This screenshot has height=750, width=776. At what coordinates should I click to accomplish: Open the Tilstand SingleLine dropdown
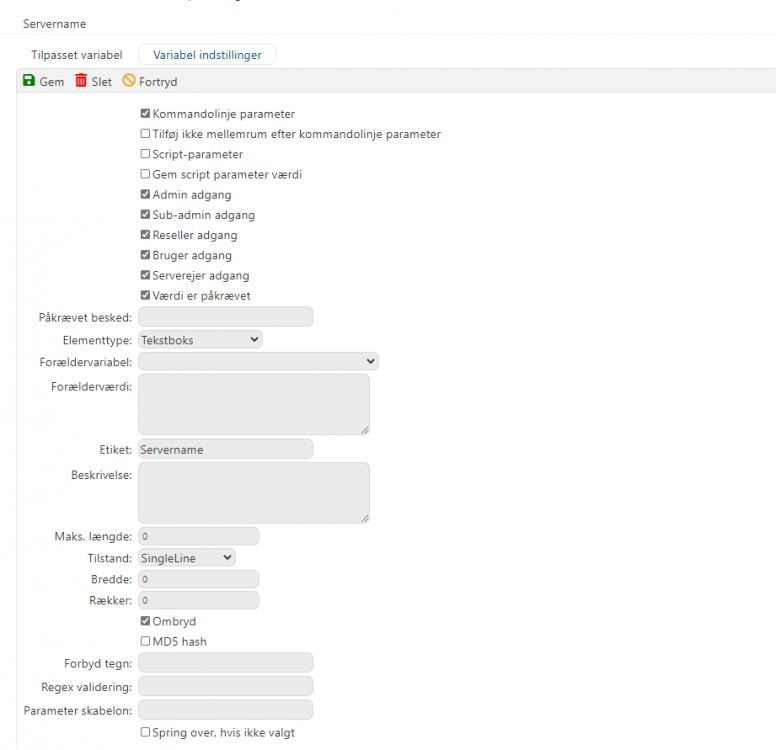[x=187, y=557]
